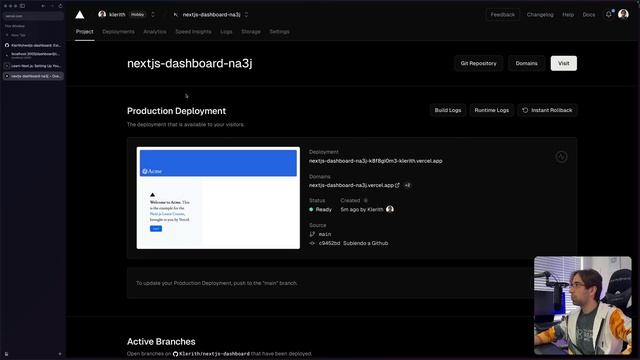
Task: Click Instant Rollback button
Action: [547, 110]
